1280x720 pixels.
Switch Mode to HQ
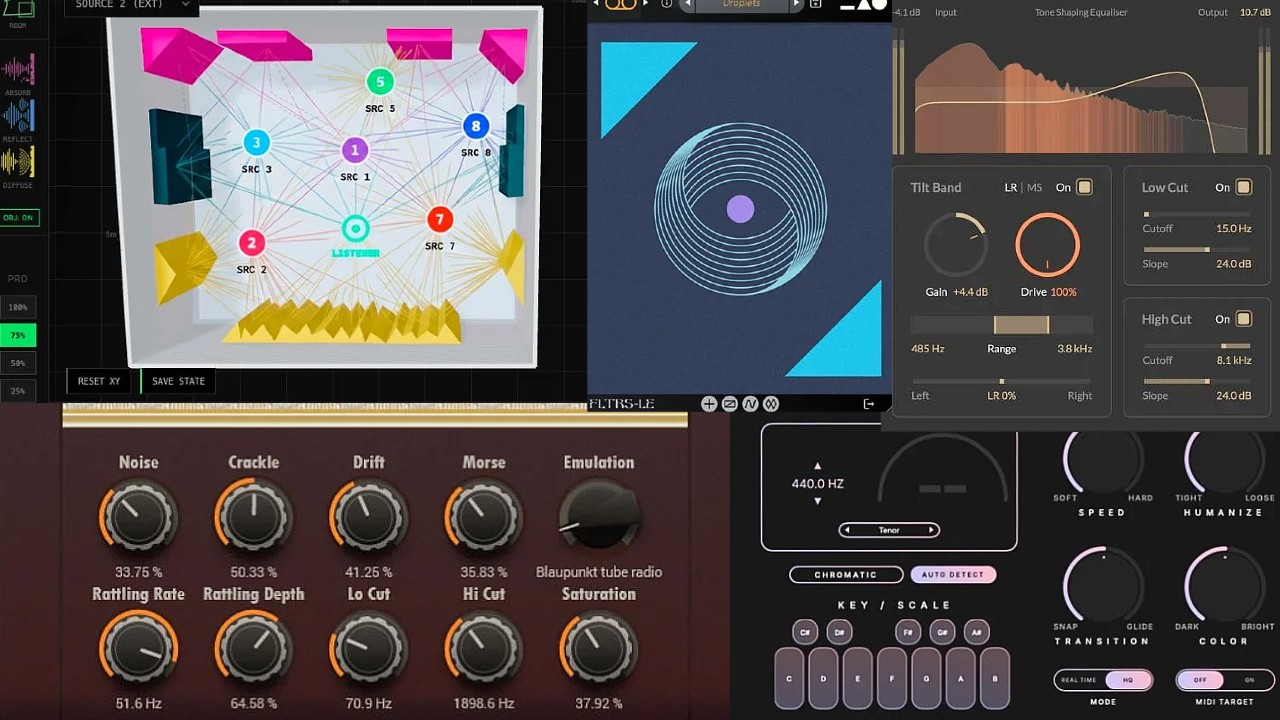1128,680
